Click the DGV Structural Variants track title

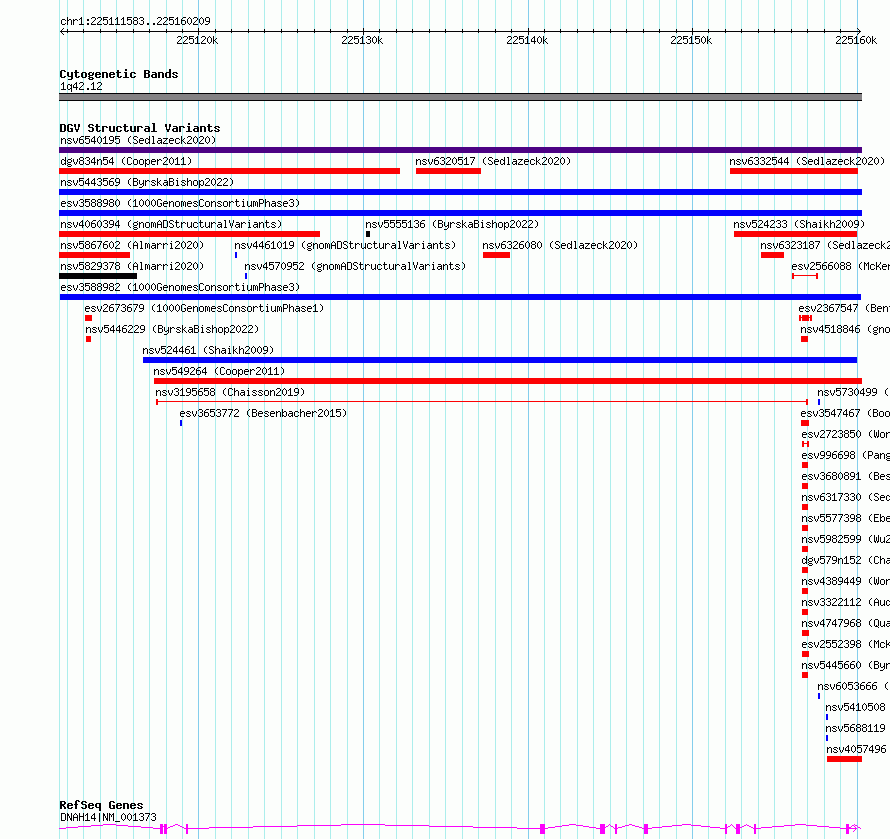tap(140, 128)
